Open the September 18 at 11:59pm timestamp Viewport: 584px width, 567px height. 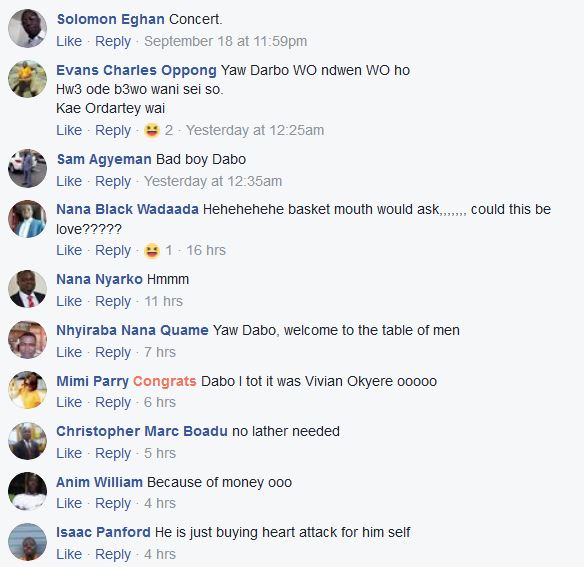[226, 41]
